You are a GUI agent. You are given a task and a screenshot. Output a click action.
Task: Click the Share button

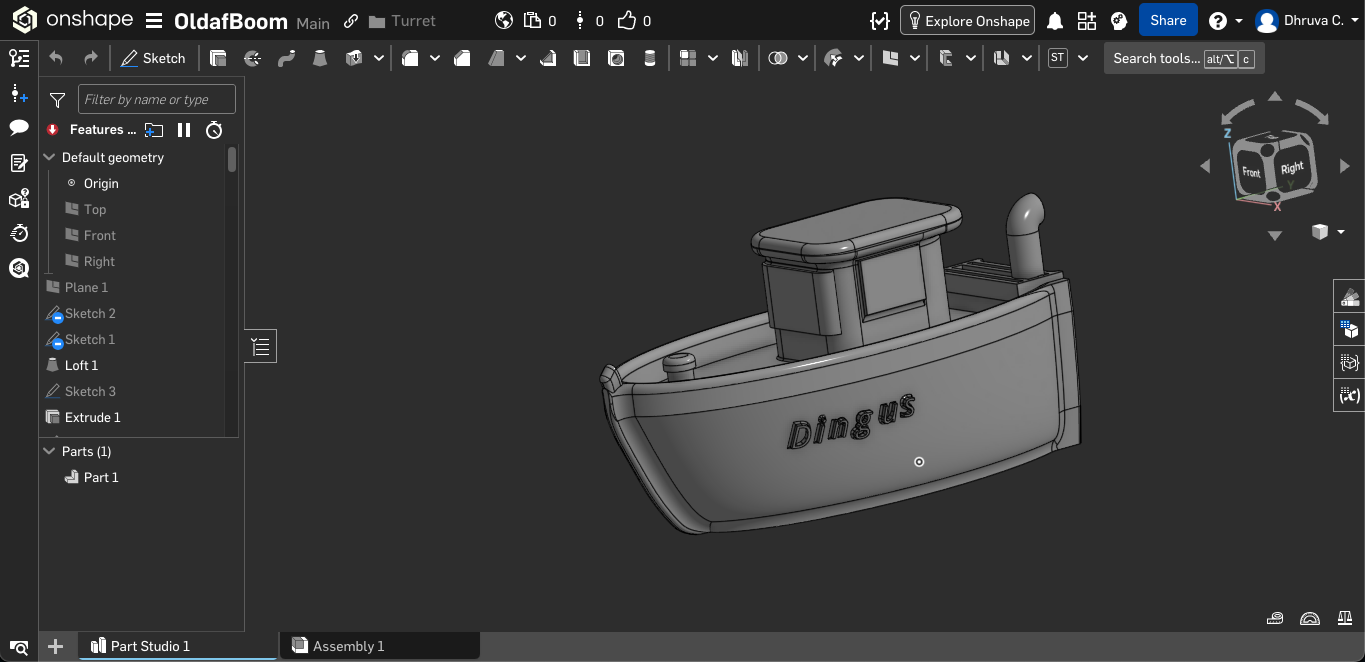[1168, 20]
